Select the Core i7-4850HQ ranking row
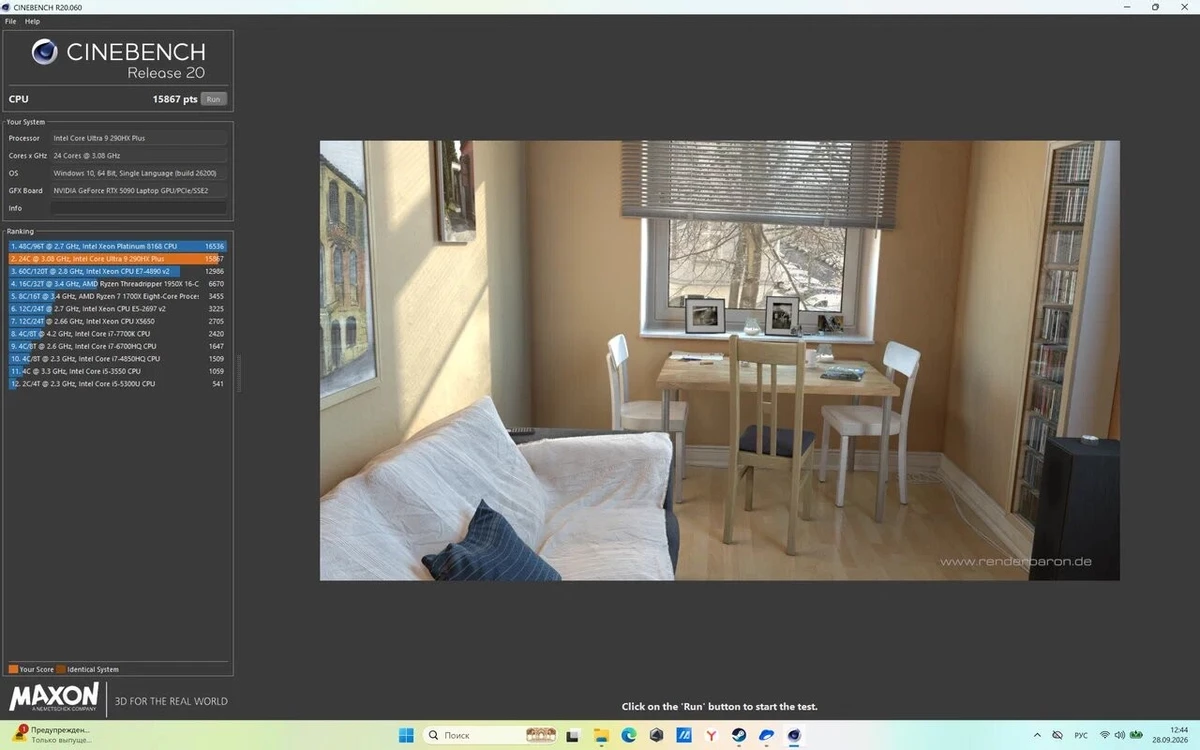1200x750 pixels. tap(118, 358)
